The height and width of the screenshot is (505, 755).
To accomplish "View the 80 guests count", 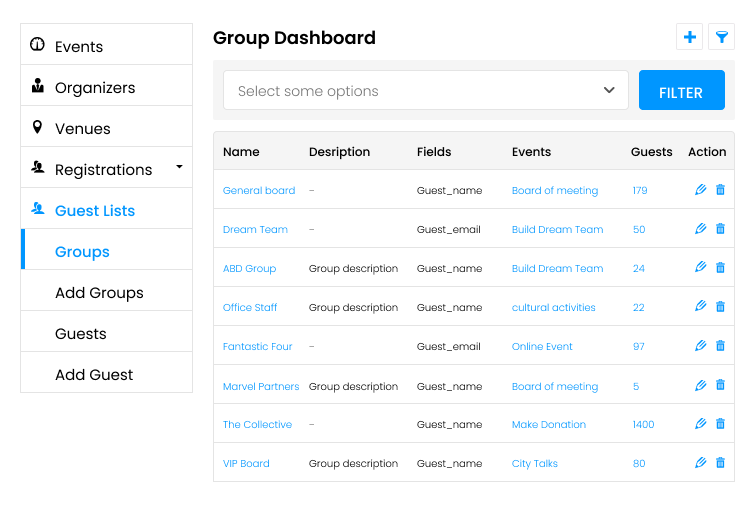I will click(x=639, y=464).
